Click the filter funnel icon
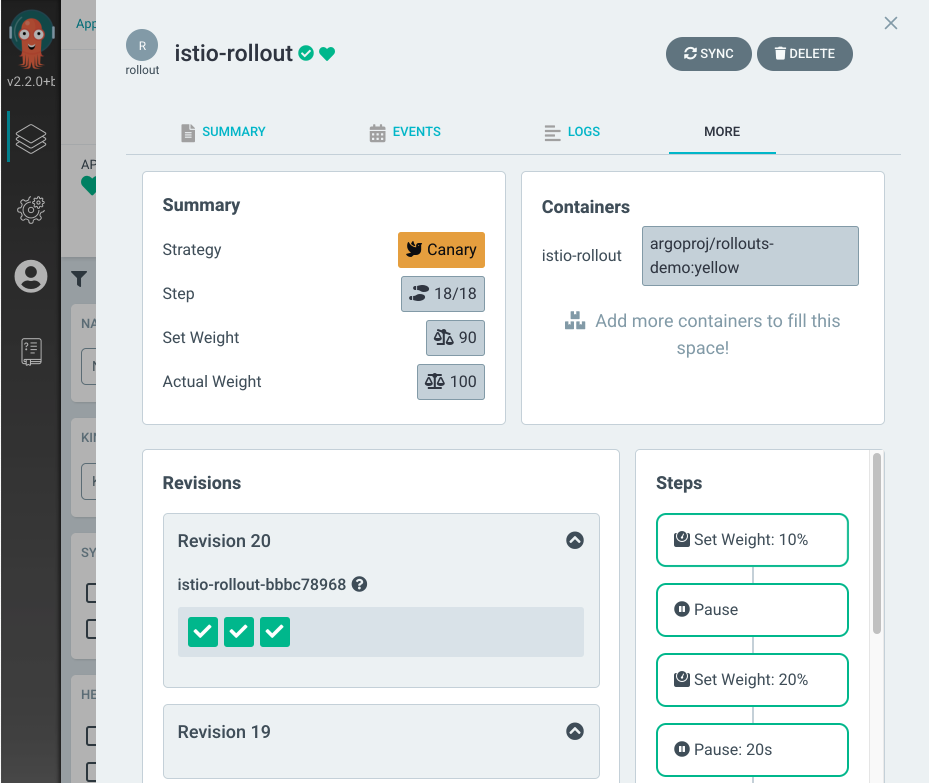929x783 pixels. click(79, 280)
